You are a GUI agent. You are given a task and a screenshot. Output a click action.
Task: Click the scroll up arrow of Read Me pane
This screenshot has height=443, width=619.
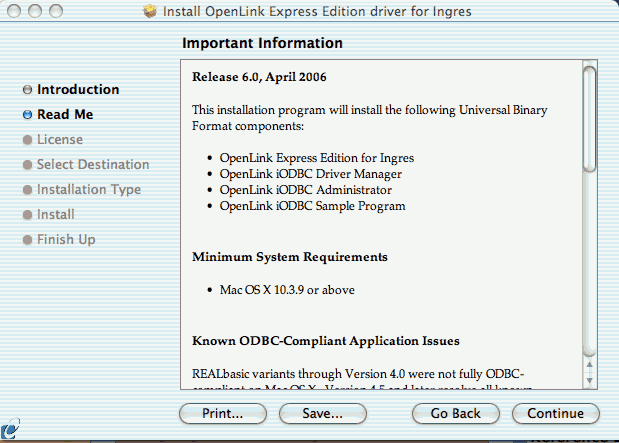click(x=589, y=364)
